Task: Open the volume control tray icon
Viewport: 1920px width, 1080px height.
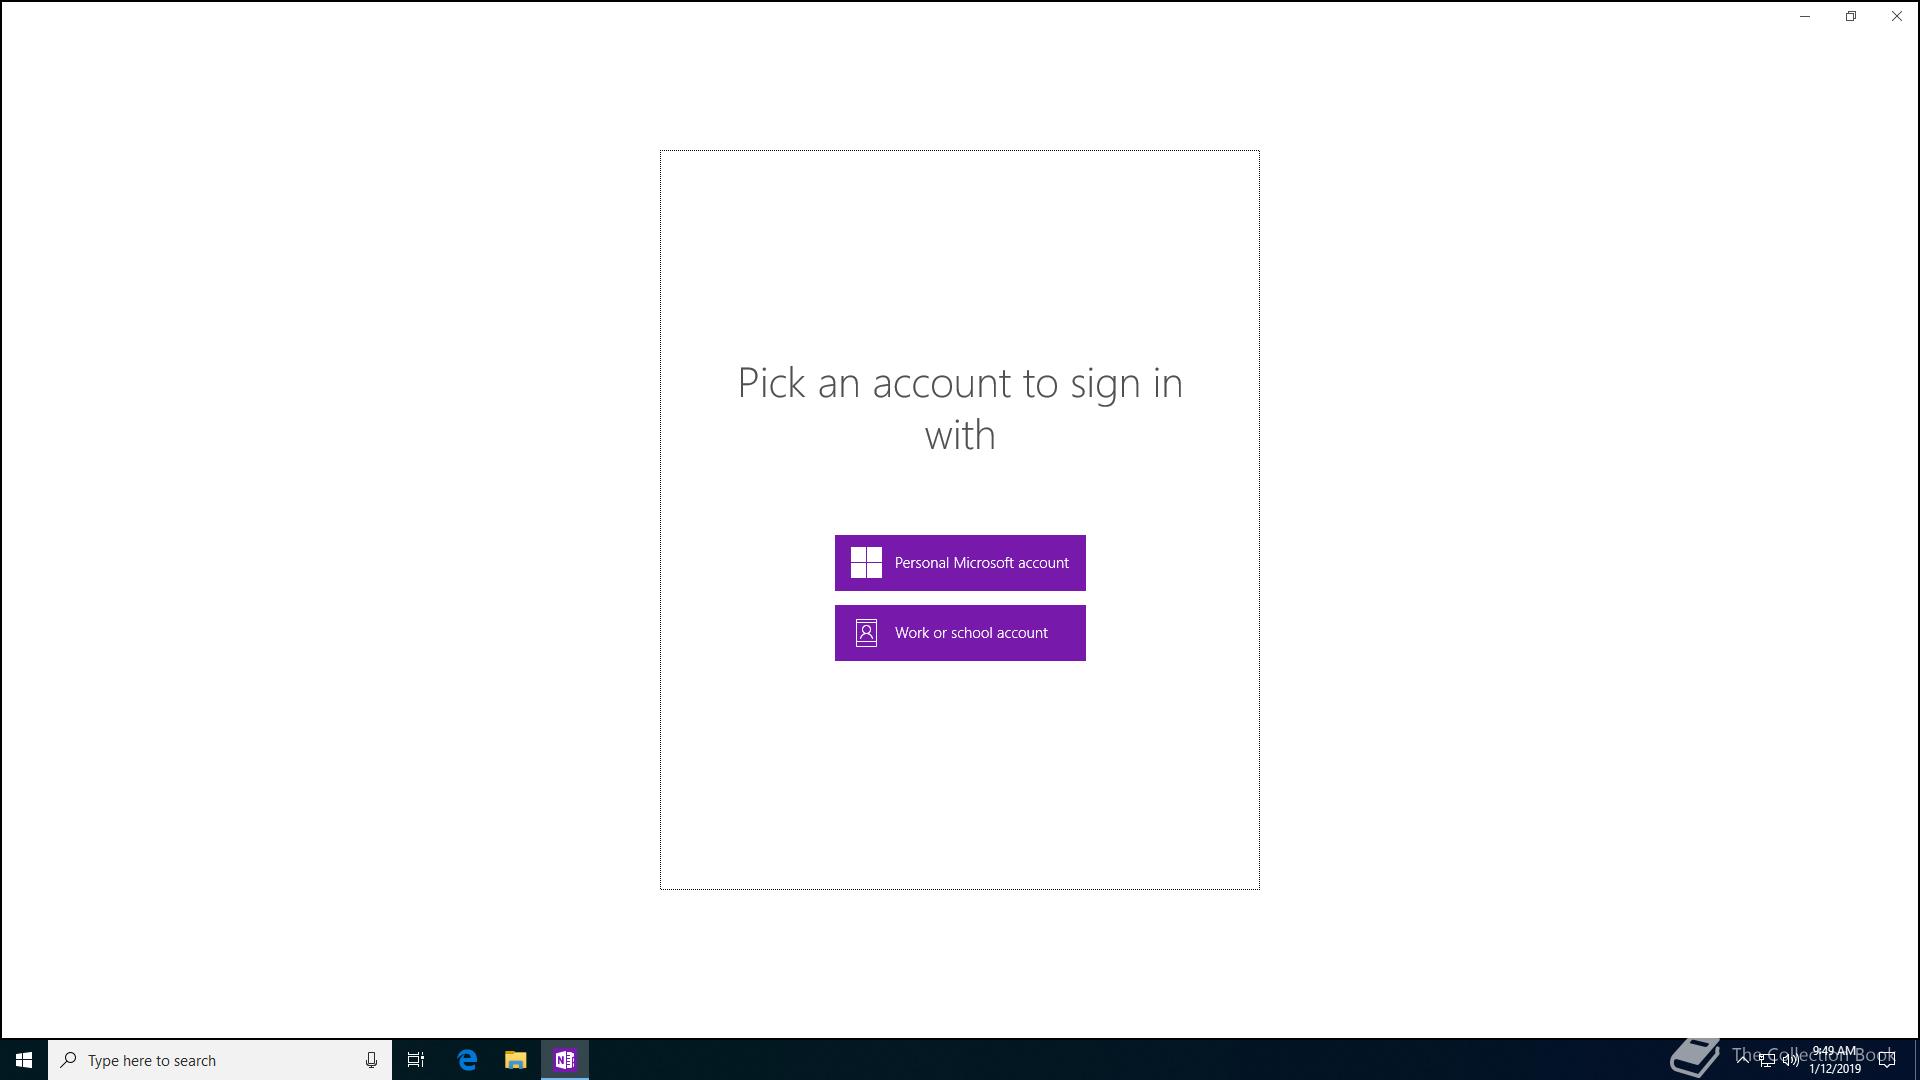Action: tap(1791, 1060)
